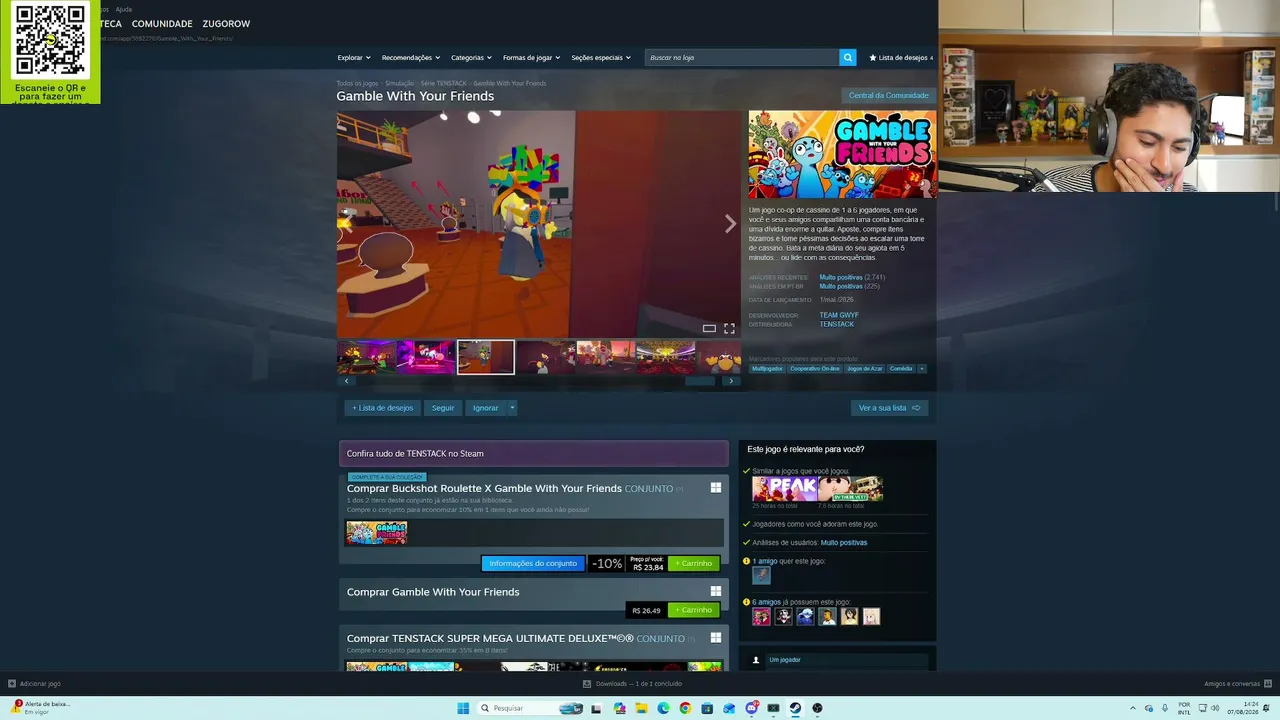This screenshot has width=1280, height=720.
Task: Add Gamble With Your Friends R$ 26,49 to cart
Action: pyautogui.click(x=694, y=610)
